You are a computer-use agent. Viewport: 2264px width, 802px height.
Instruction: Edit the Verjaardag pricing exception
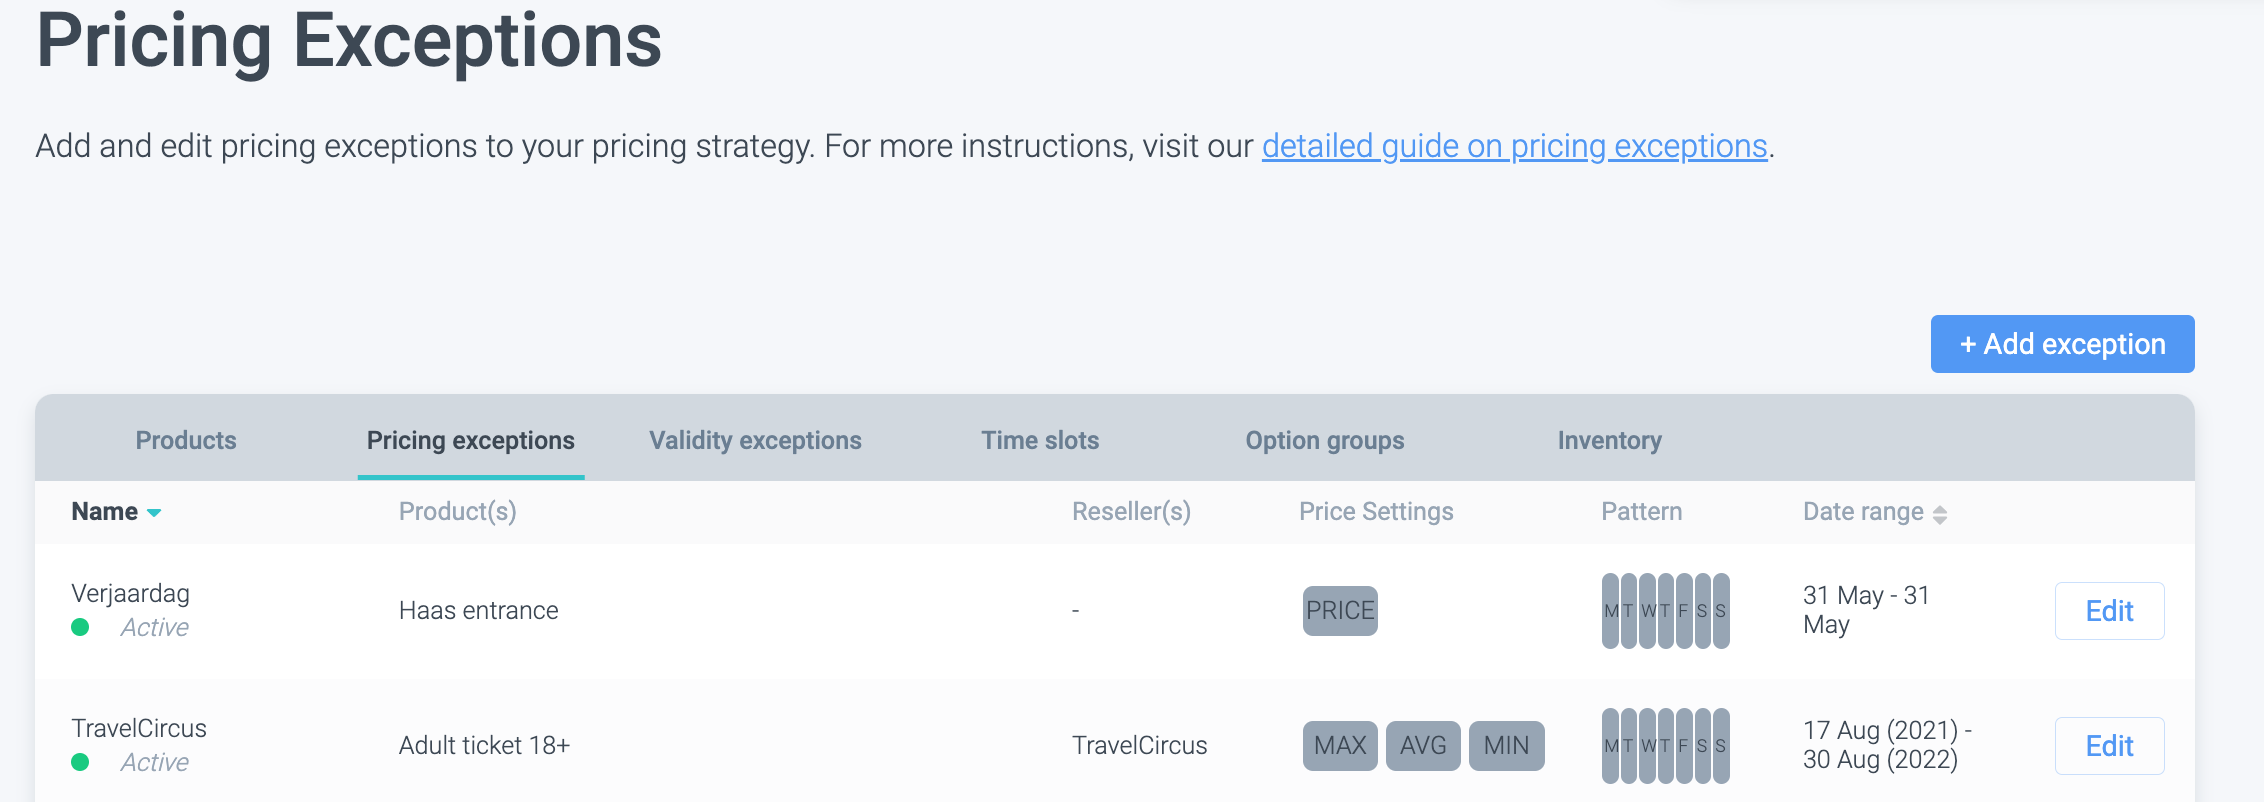(2109, 611)
